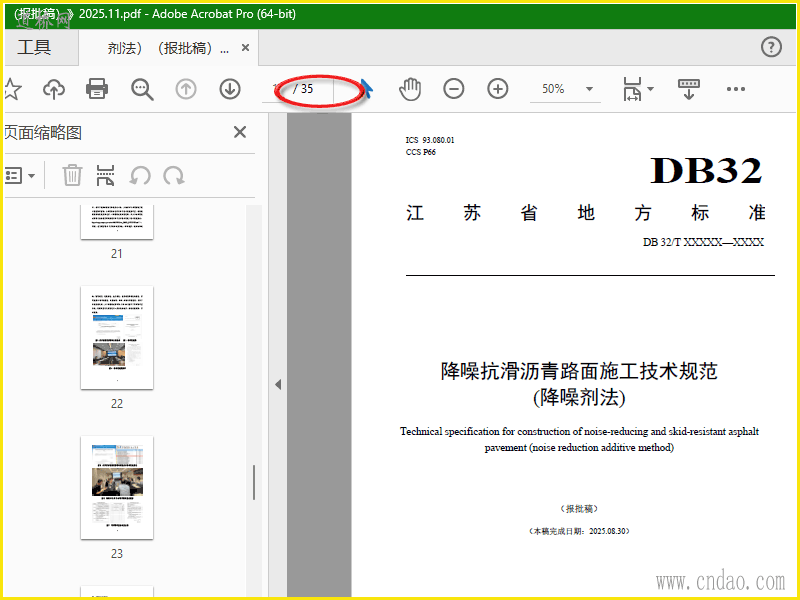Select the hand pan tool

coord(410,89)
